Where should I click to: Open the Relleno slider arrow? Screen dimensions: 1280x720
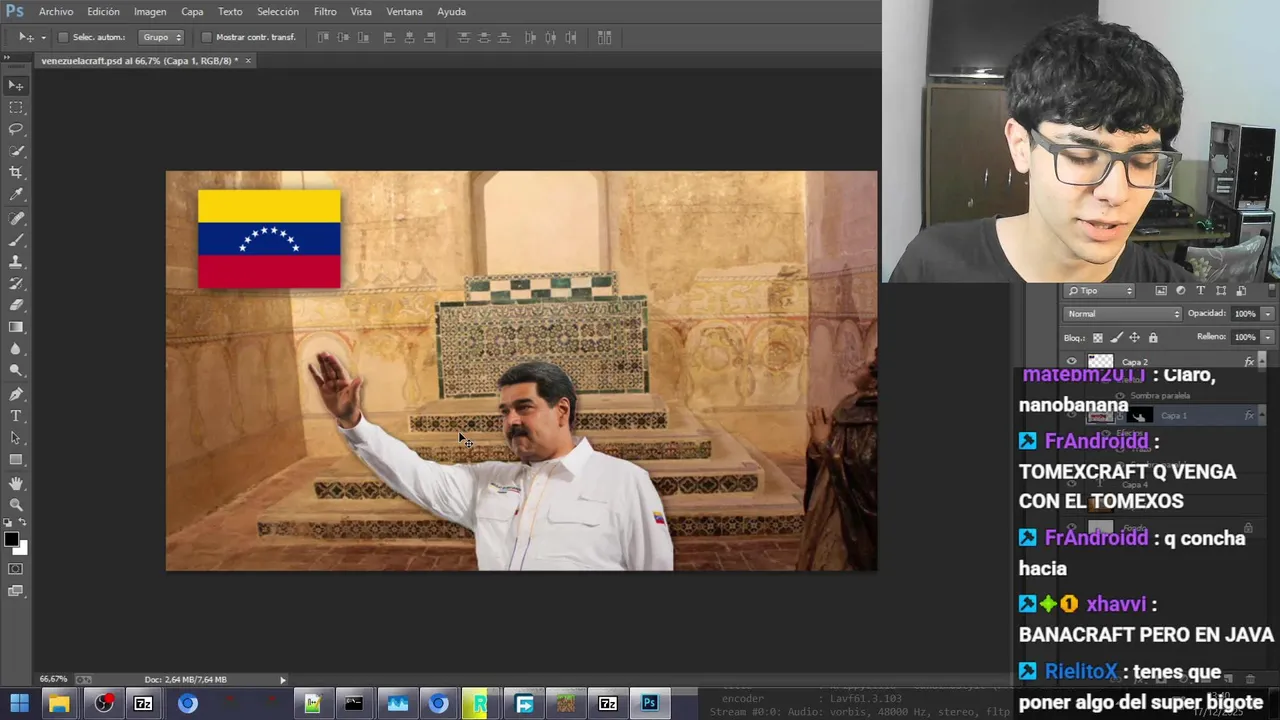[x=1268, y=337]
